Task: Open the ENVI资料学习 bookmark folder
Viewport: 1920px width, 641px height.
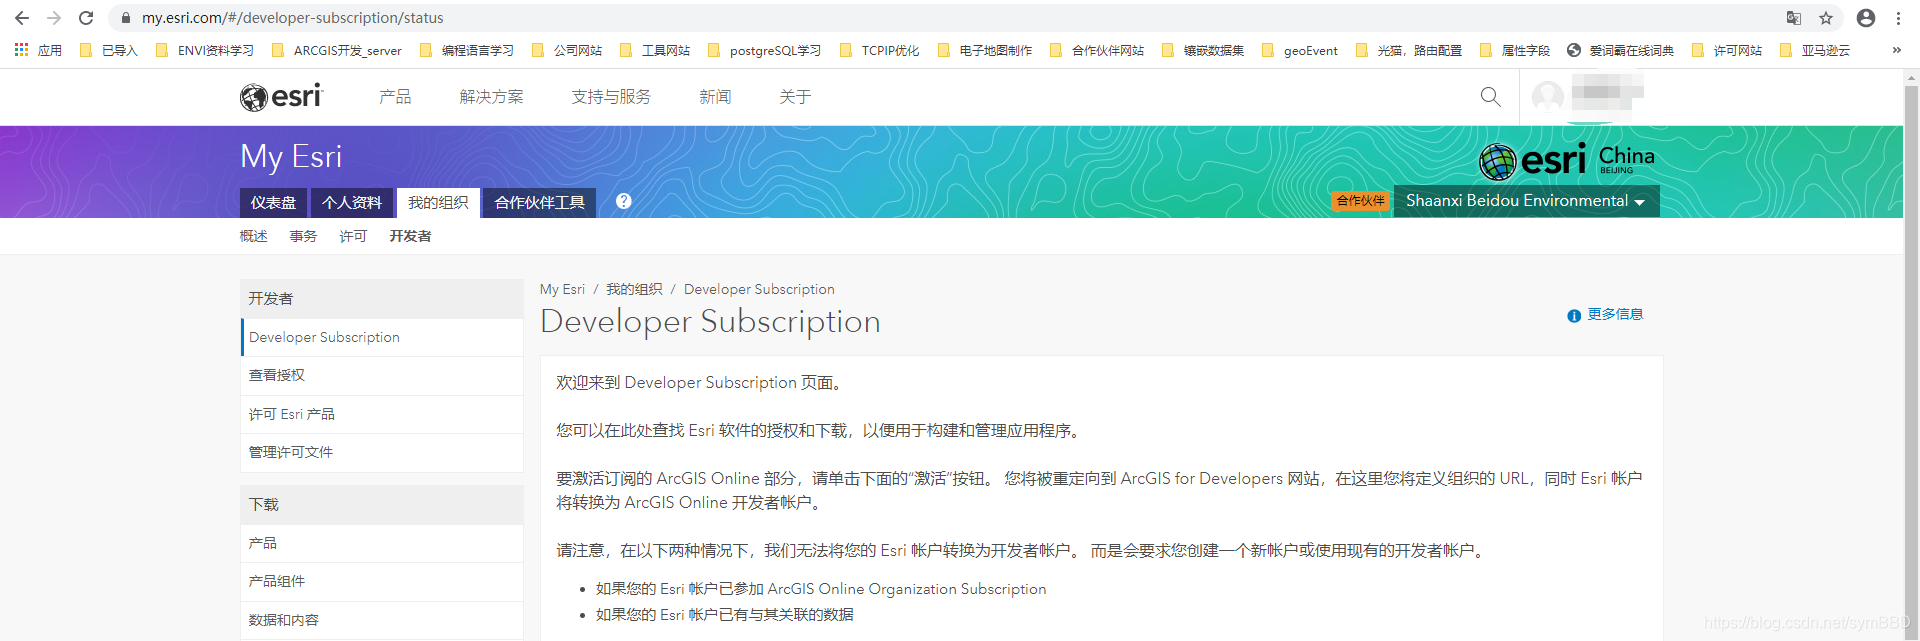Action: pos(205,50)
